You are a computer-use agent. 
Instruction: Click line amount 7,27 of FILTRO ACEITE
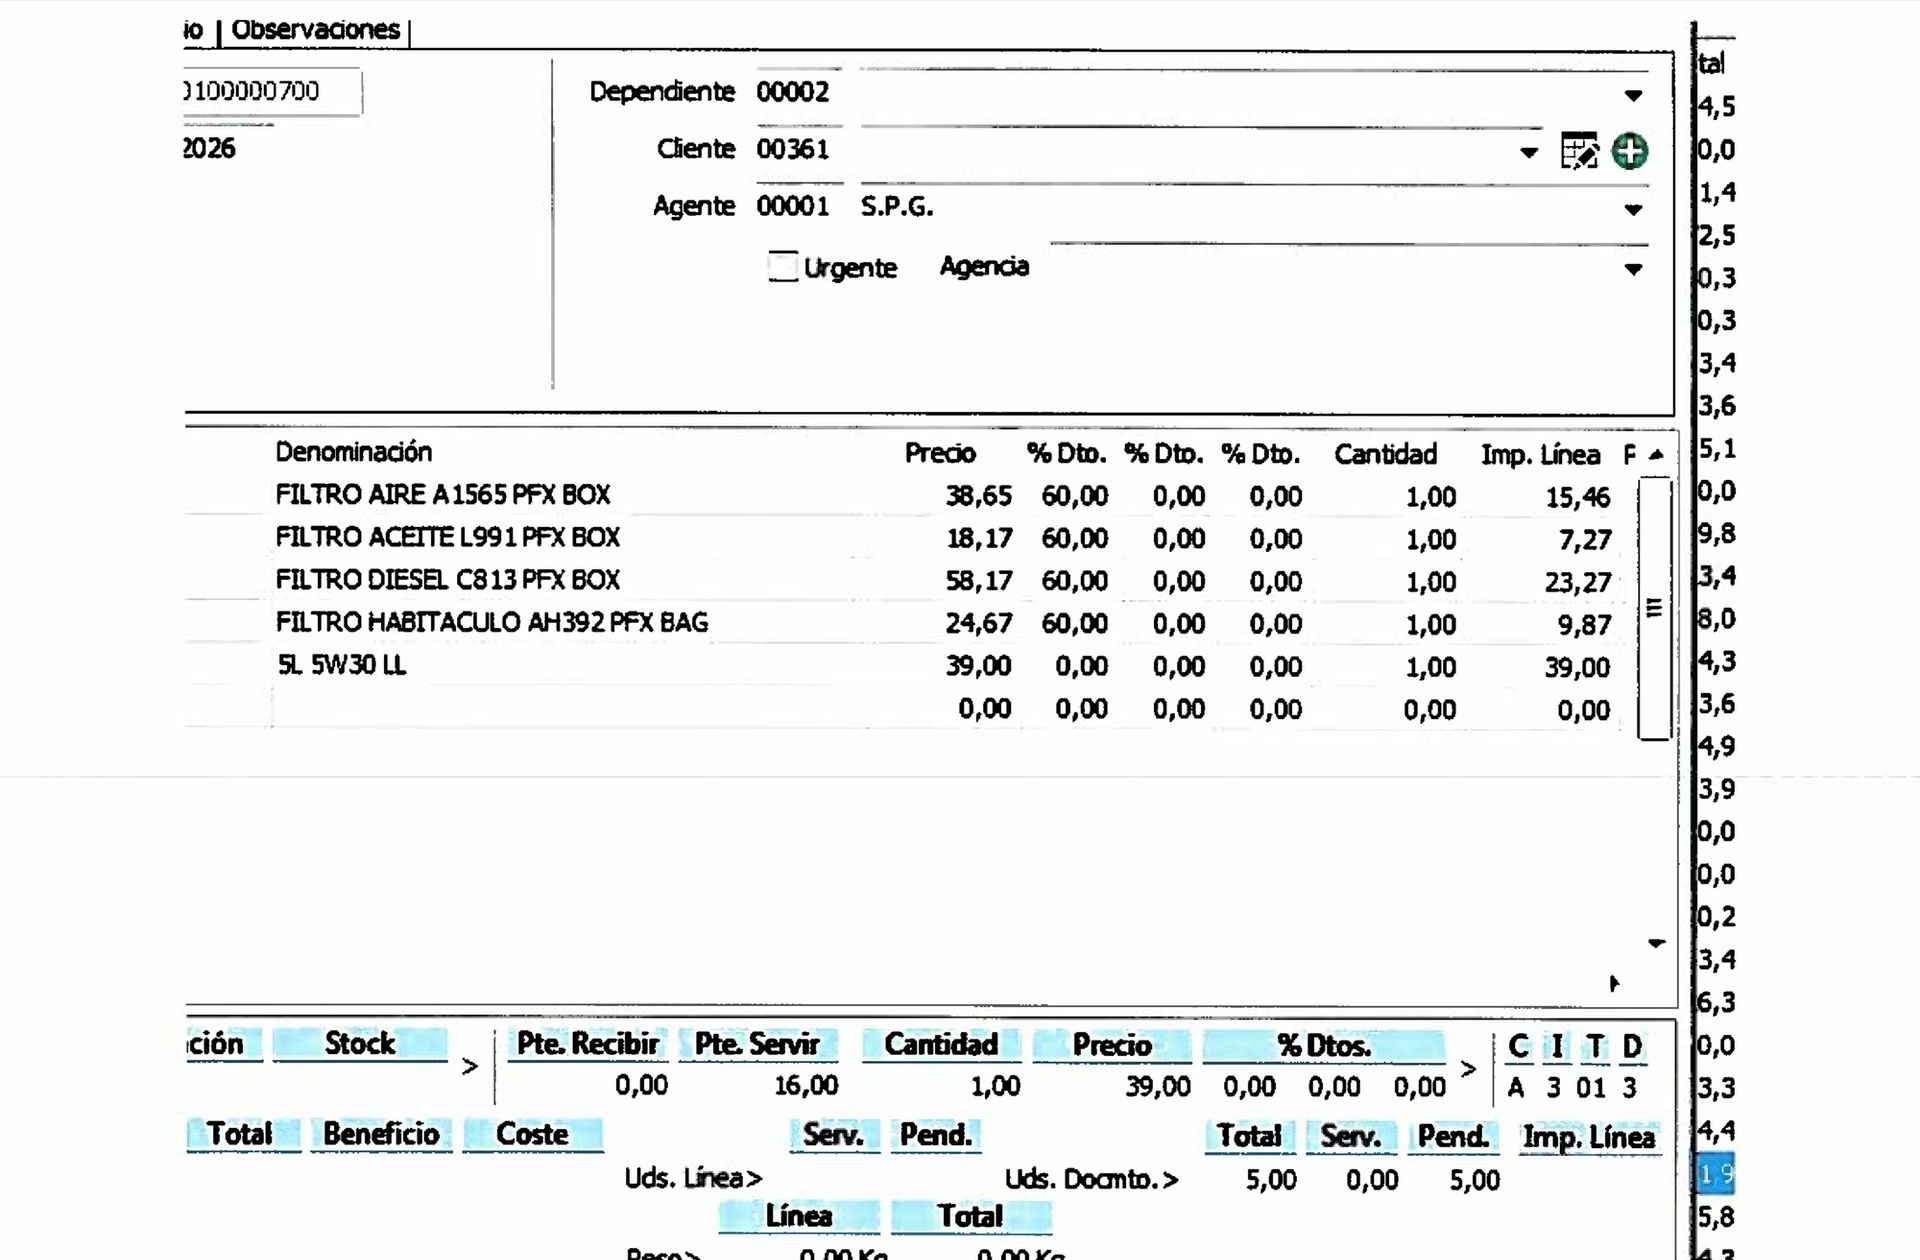click(x=1585, y=540)
